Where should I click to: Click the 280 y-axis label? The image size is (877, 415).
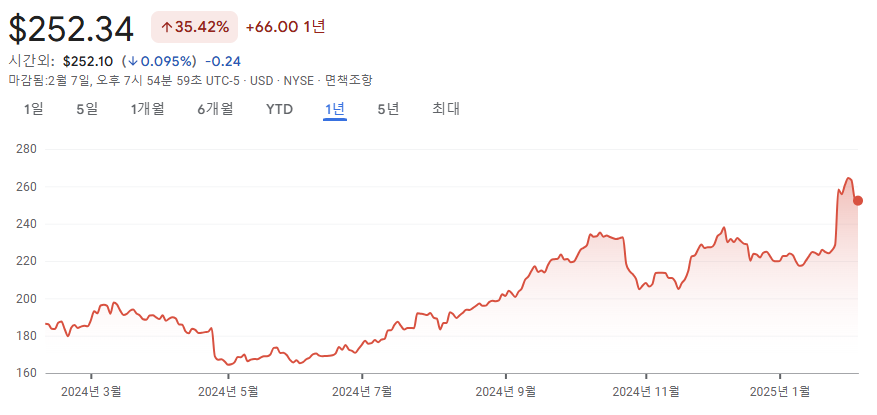click(x=27, y=149)
